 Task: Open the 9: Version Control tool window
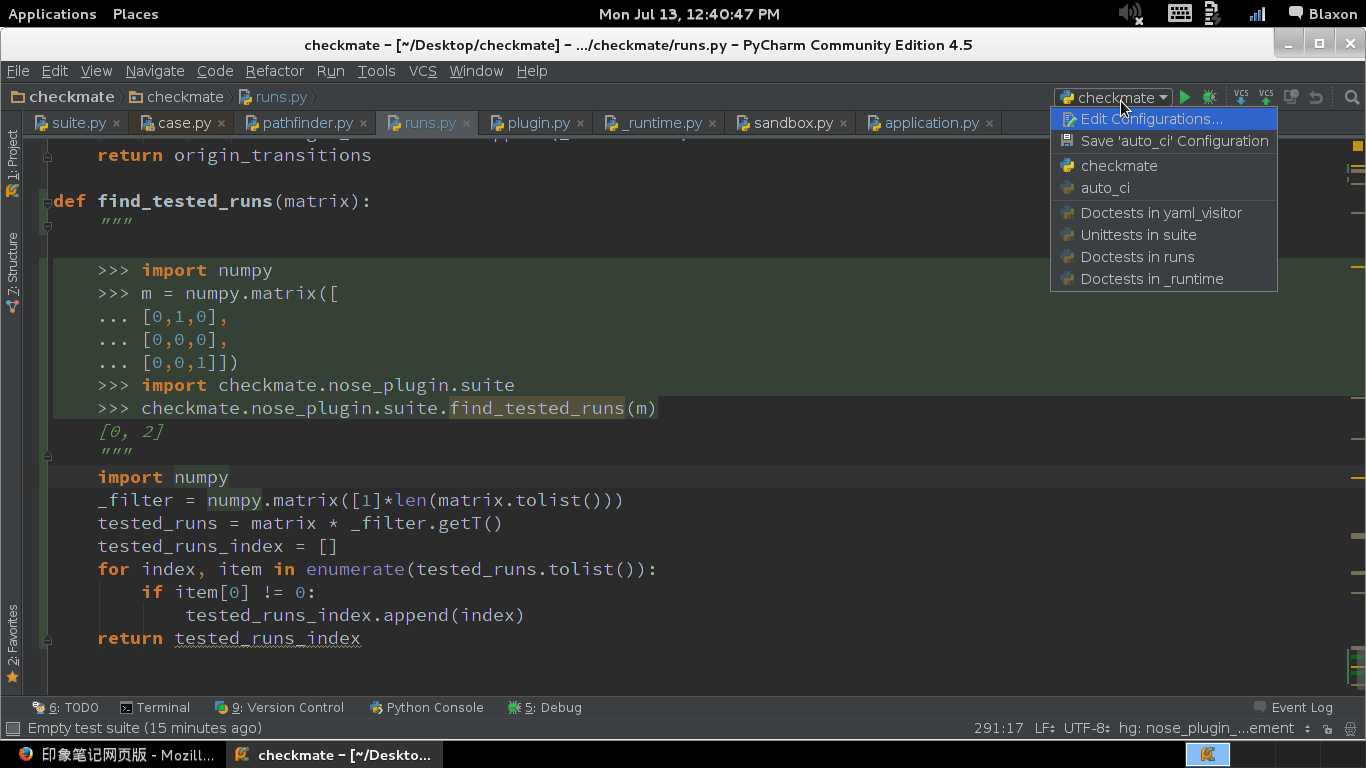point(279,707)
